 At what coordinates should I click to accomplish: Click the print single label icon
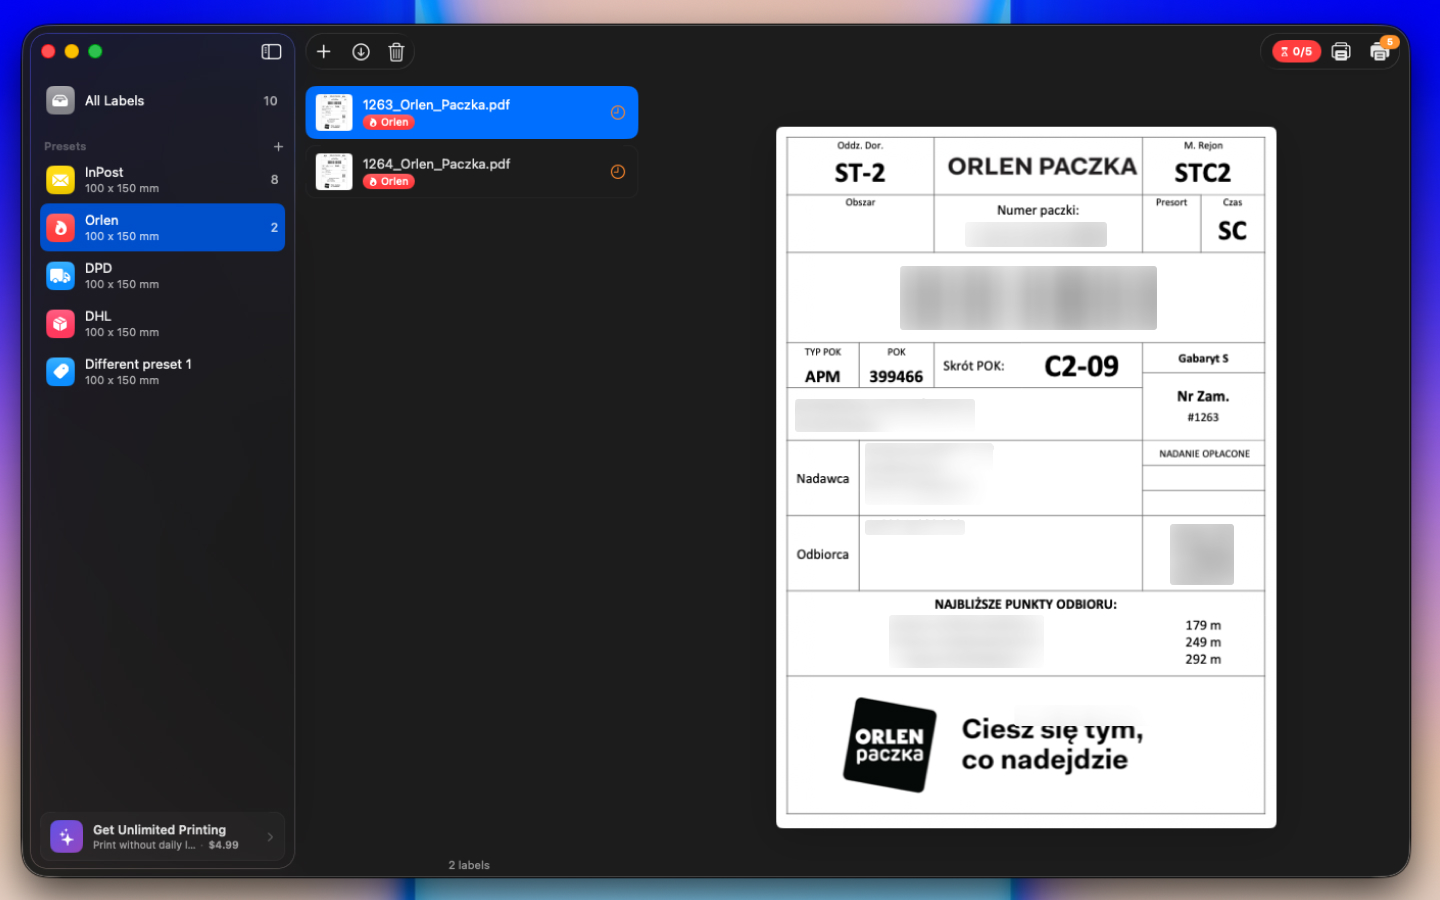click(x=1341, y=52)
